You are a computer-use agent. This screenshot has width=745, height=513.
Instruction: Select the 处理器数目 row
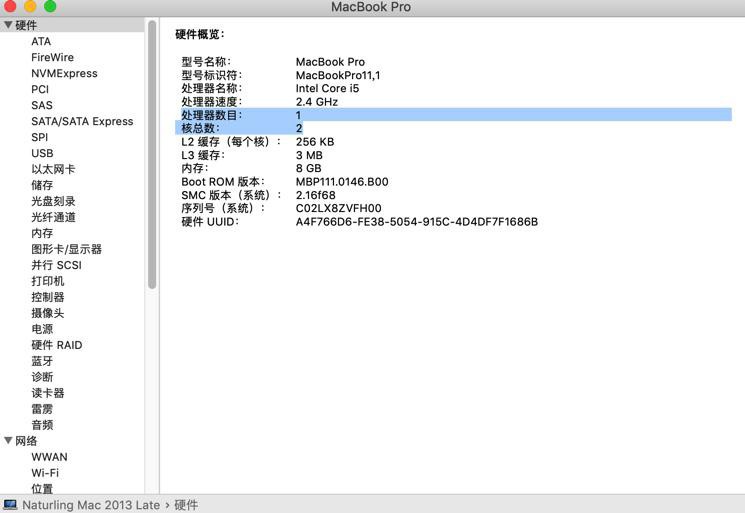(453, 115)
